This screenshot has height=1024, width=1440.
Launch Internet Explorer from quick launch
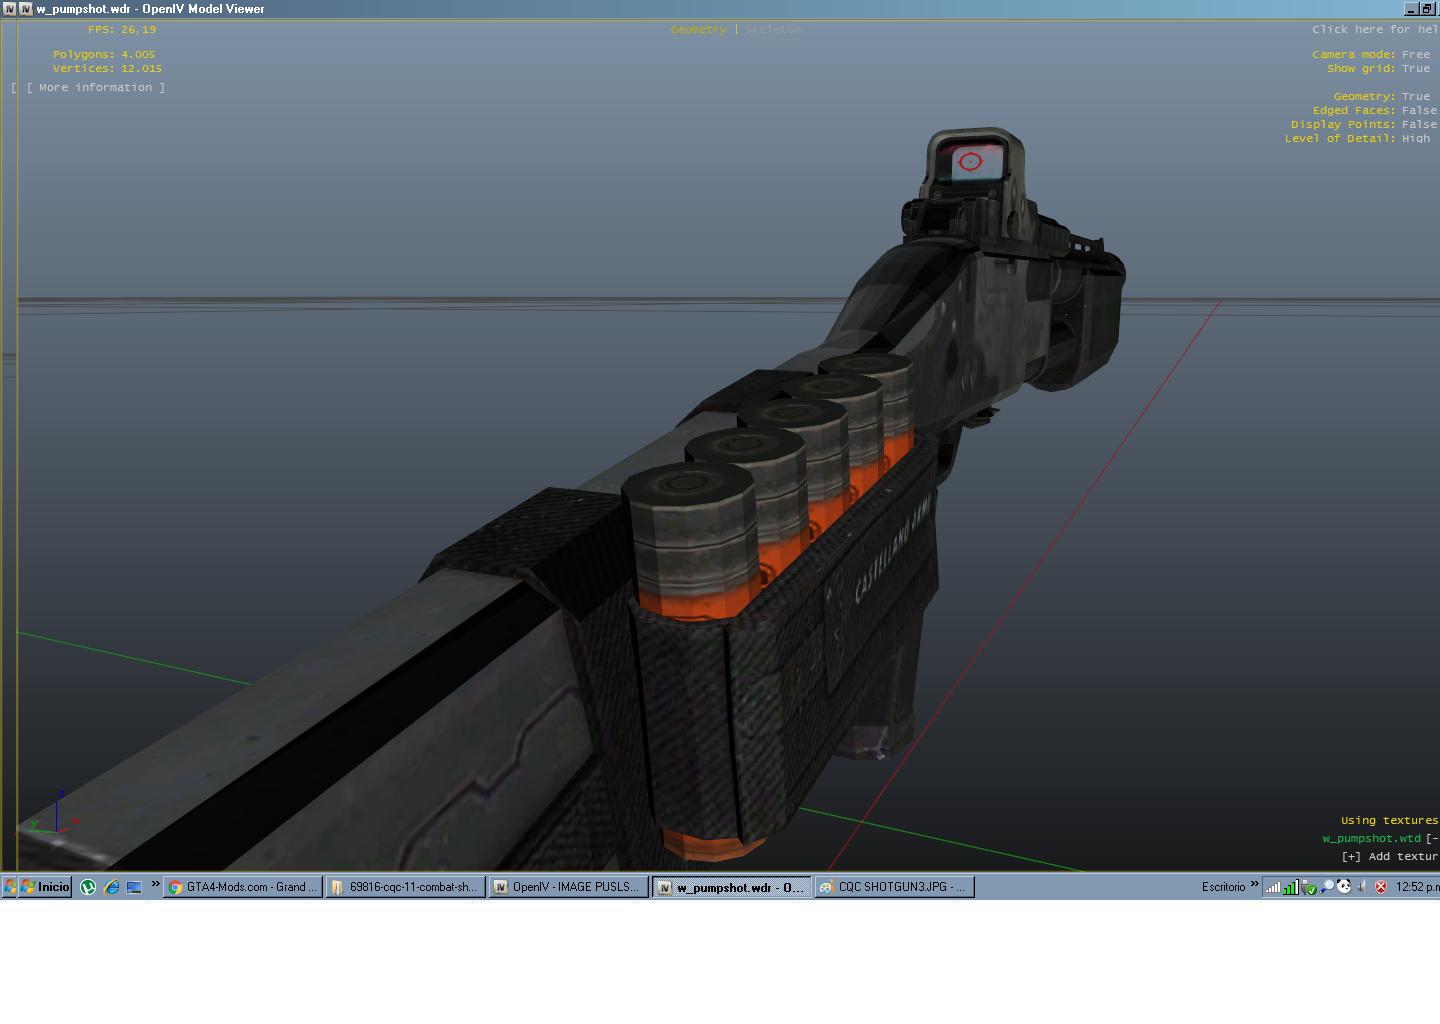coord(111,887)
